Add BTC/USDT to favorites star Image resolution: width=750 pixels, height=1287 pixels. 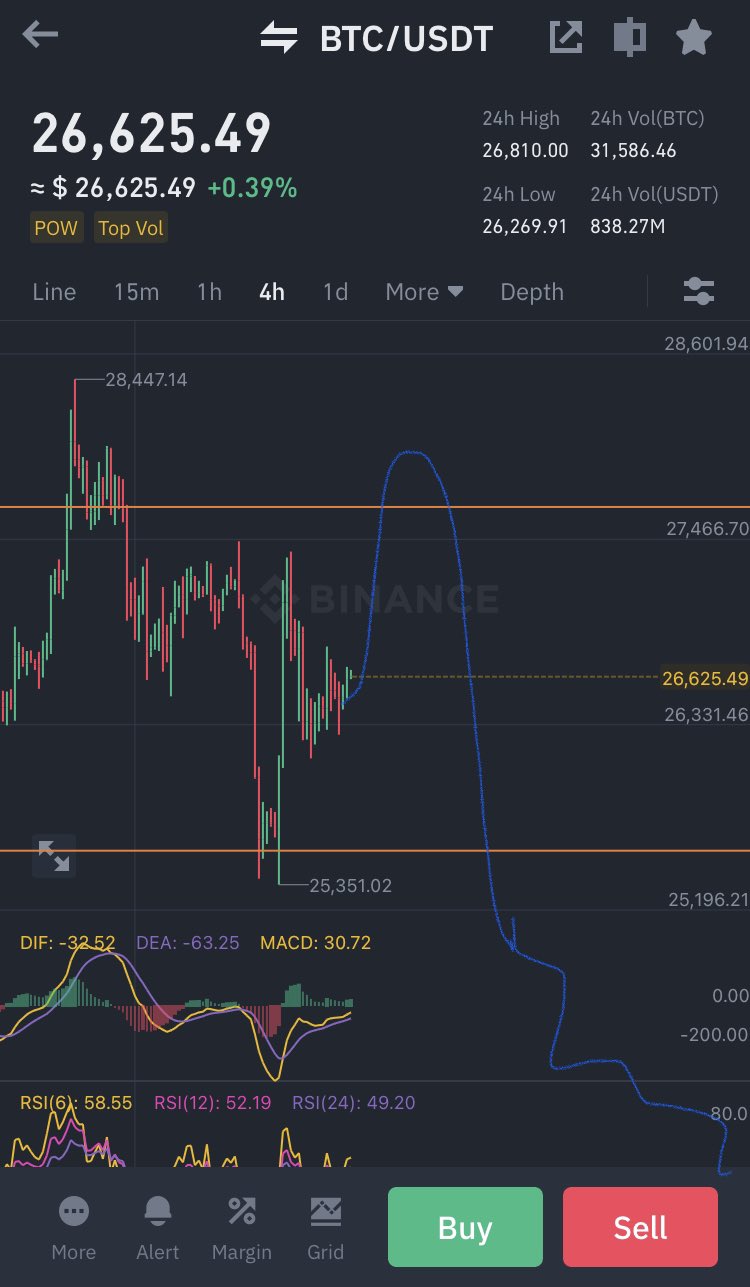point(693,38)
